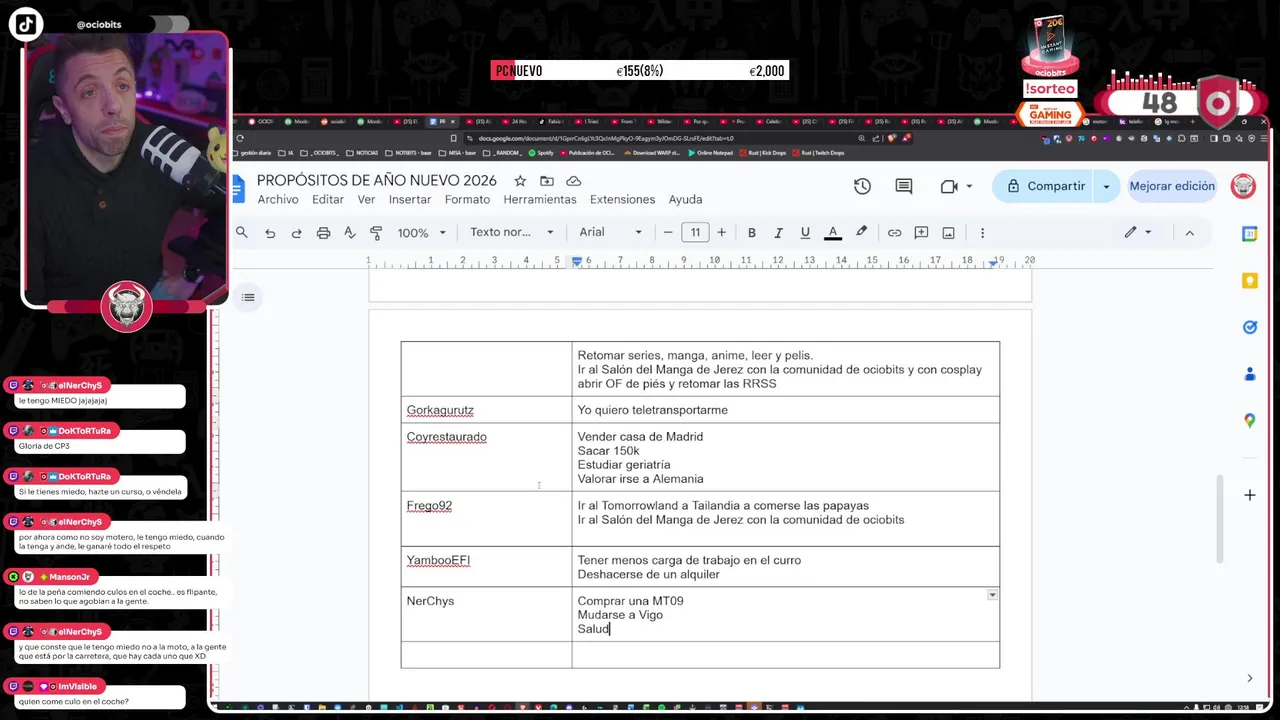This screenshot has width=1280, height=720.
Task: Click the search menus magnifier icon
Action: tap(241, 232)
